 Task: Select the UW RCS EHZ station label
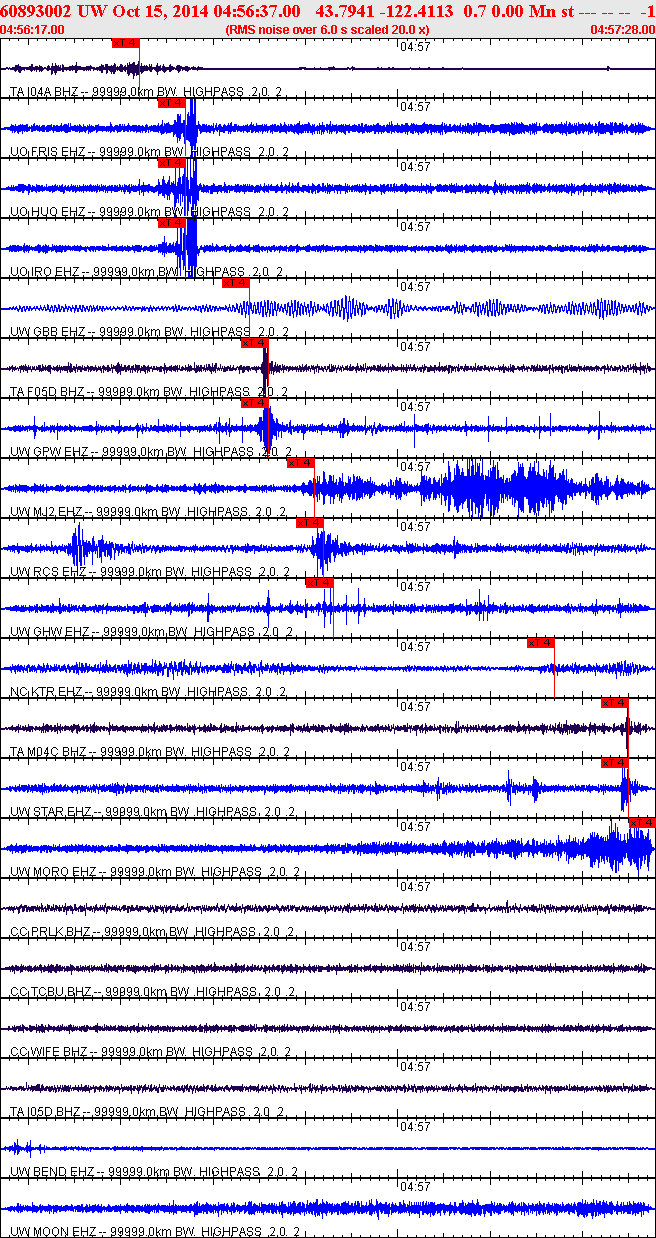tap(148, 572)
